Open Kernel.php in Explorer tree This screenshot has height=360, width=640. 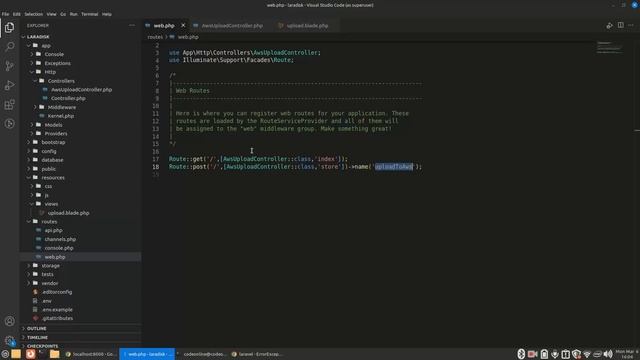[x=61, y=116]
